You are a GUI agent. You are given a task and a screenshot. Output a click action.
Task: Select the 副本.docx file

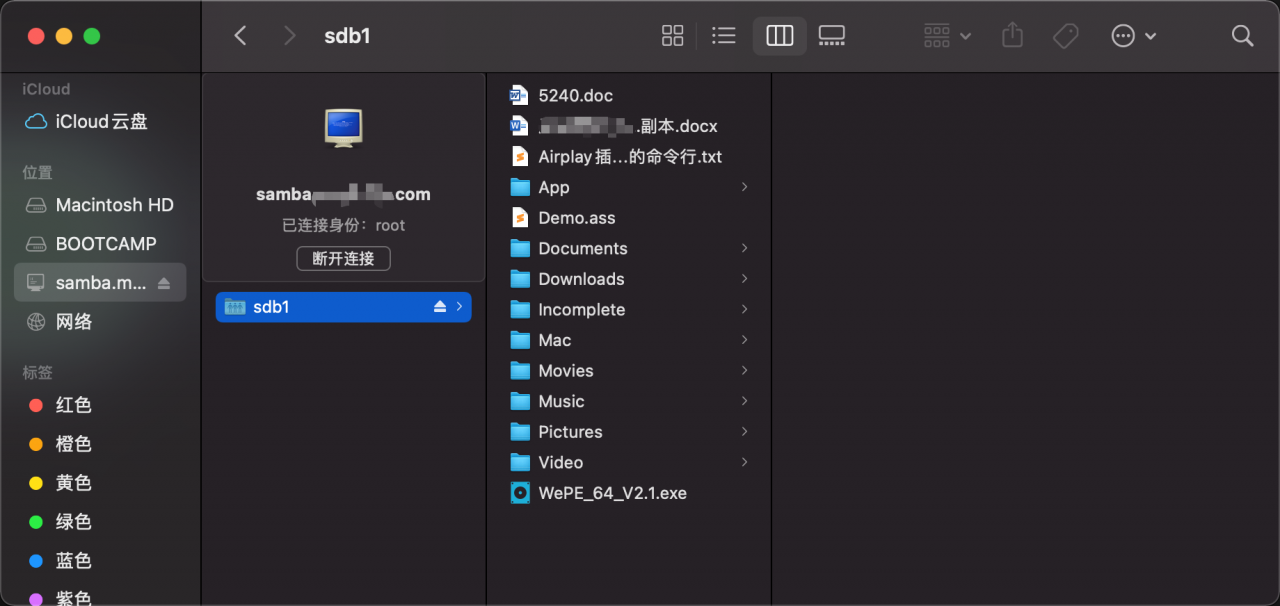(629, 126)
